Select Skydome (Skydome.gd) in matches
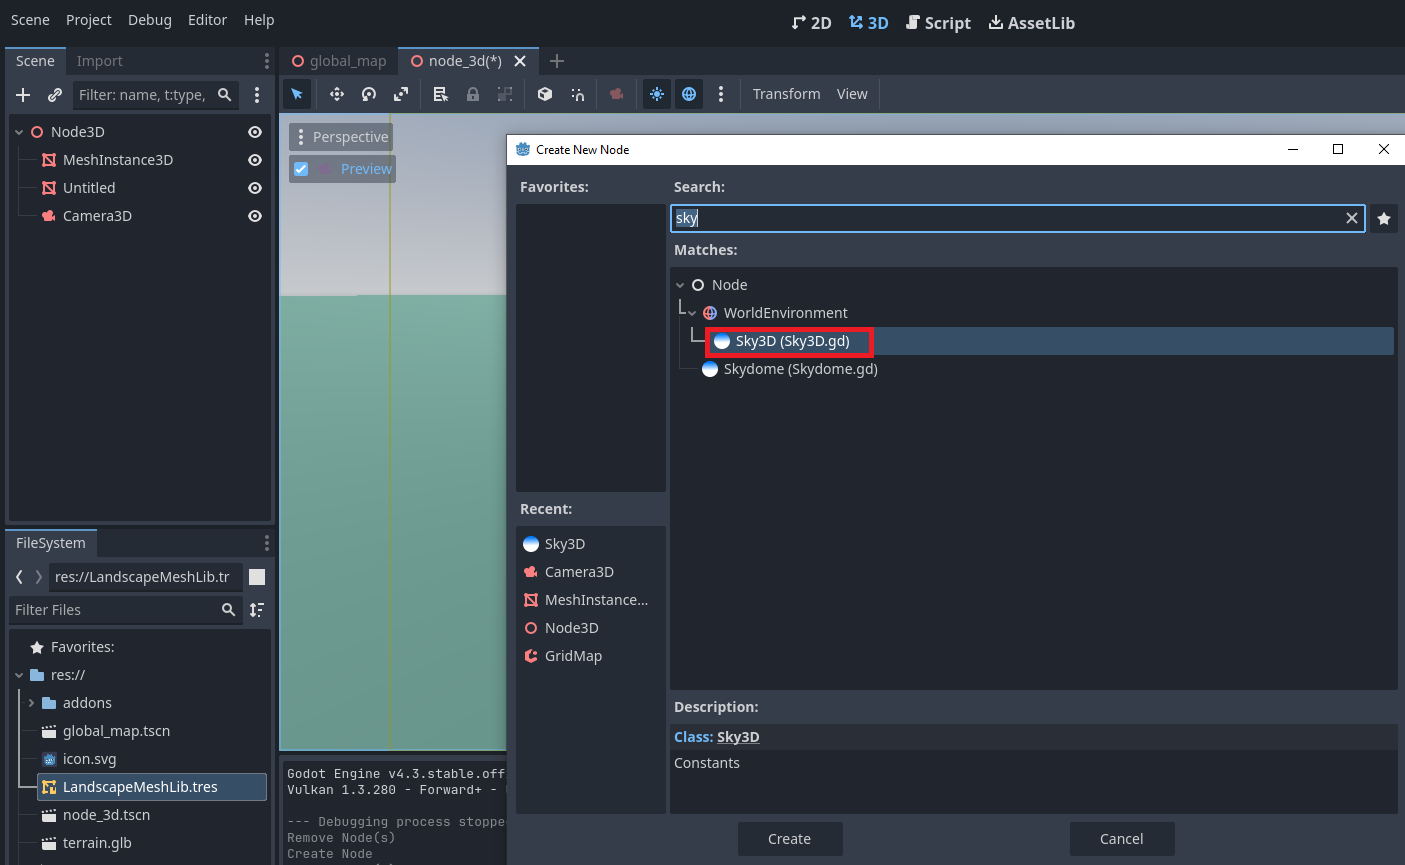The width and height of the screenshot is (1405, 865). 801,369
